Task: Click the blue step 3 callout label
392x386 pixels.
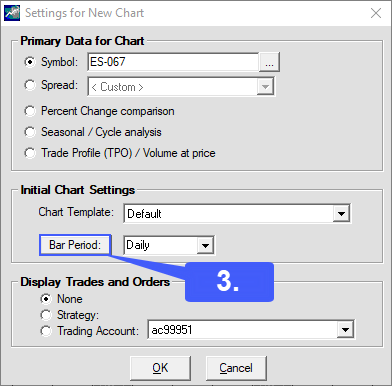Action: 229,282
